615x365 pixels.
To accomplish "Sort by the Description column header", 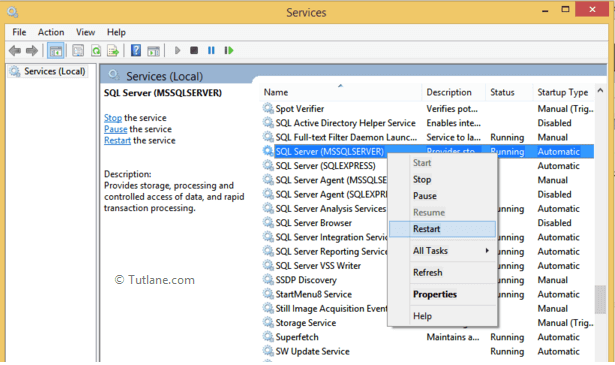I will [x=453, y=93].
